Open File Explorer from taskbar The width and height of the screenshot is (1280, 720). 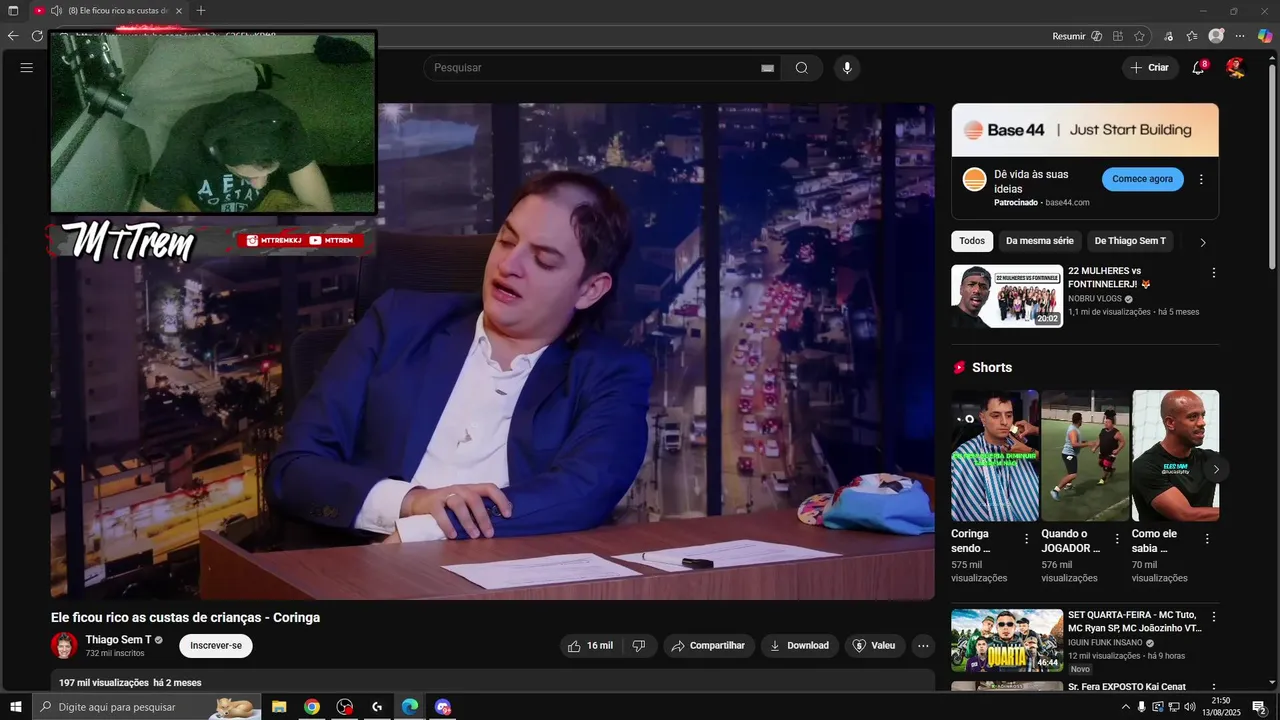[x=279, y=707]
